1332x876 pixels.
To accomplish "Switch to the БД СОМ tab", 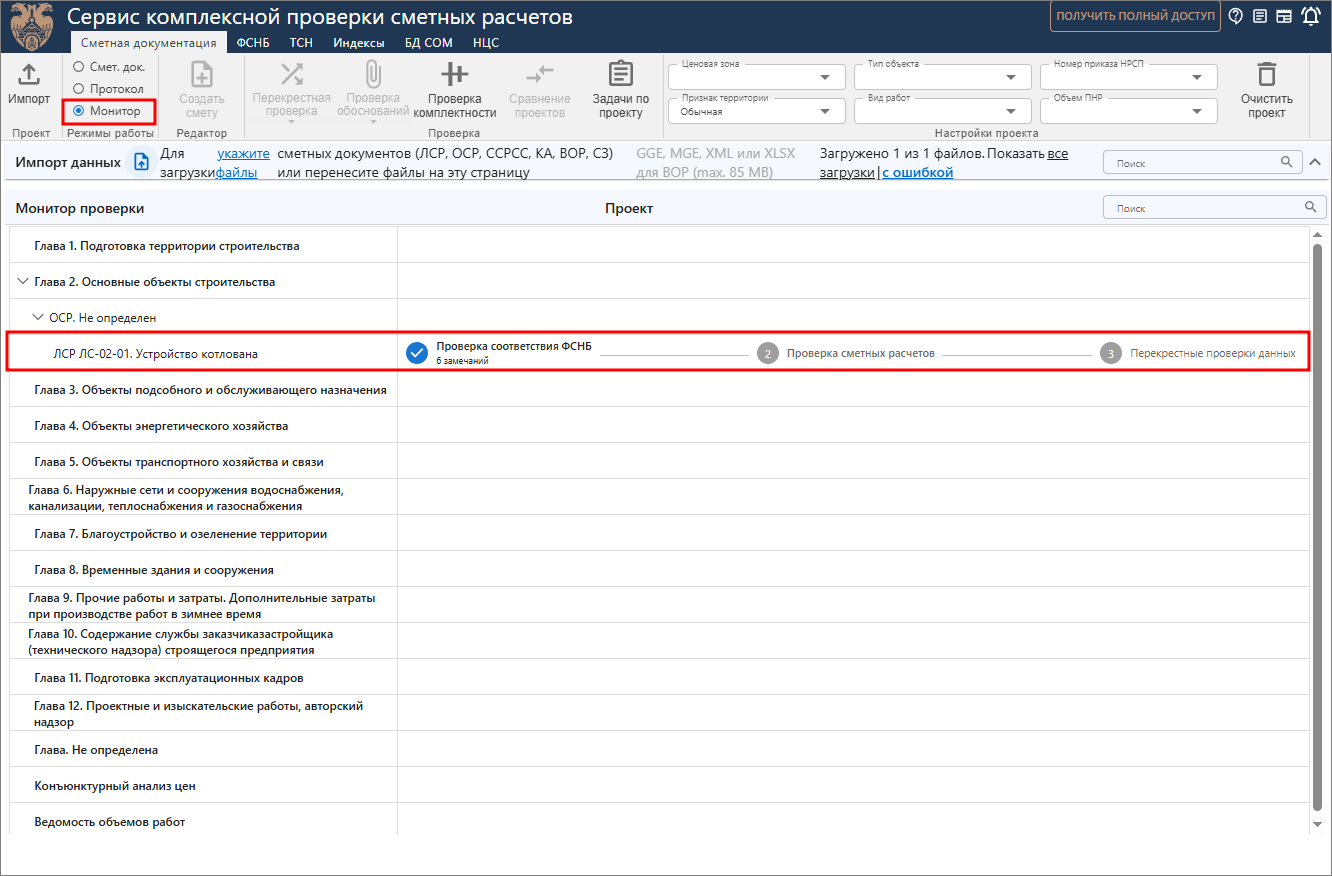I will tap(429, 43).
